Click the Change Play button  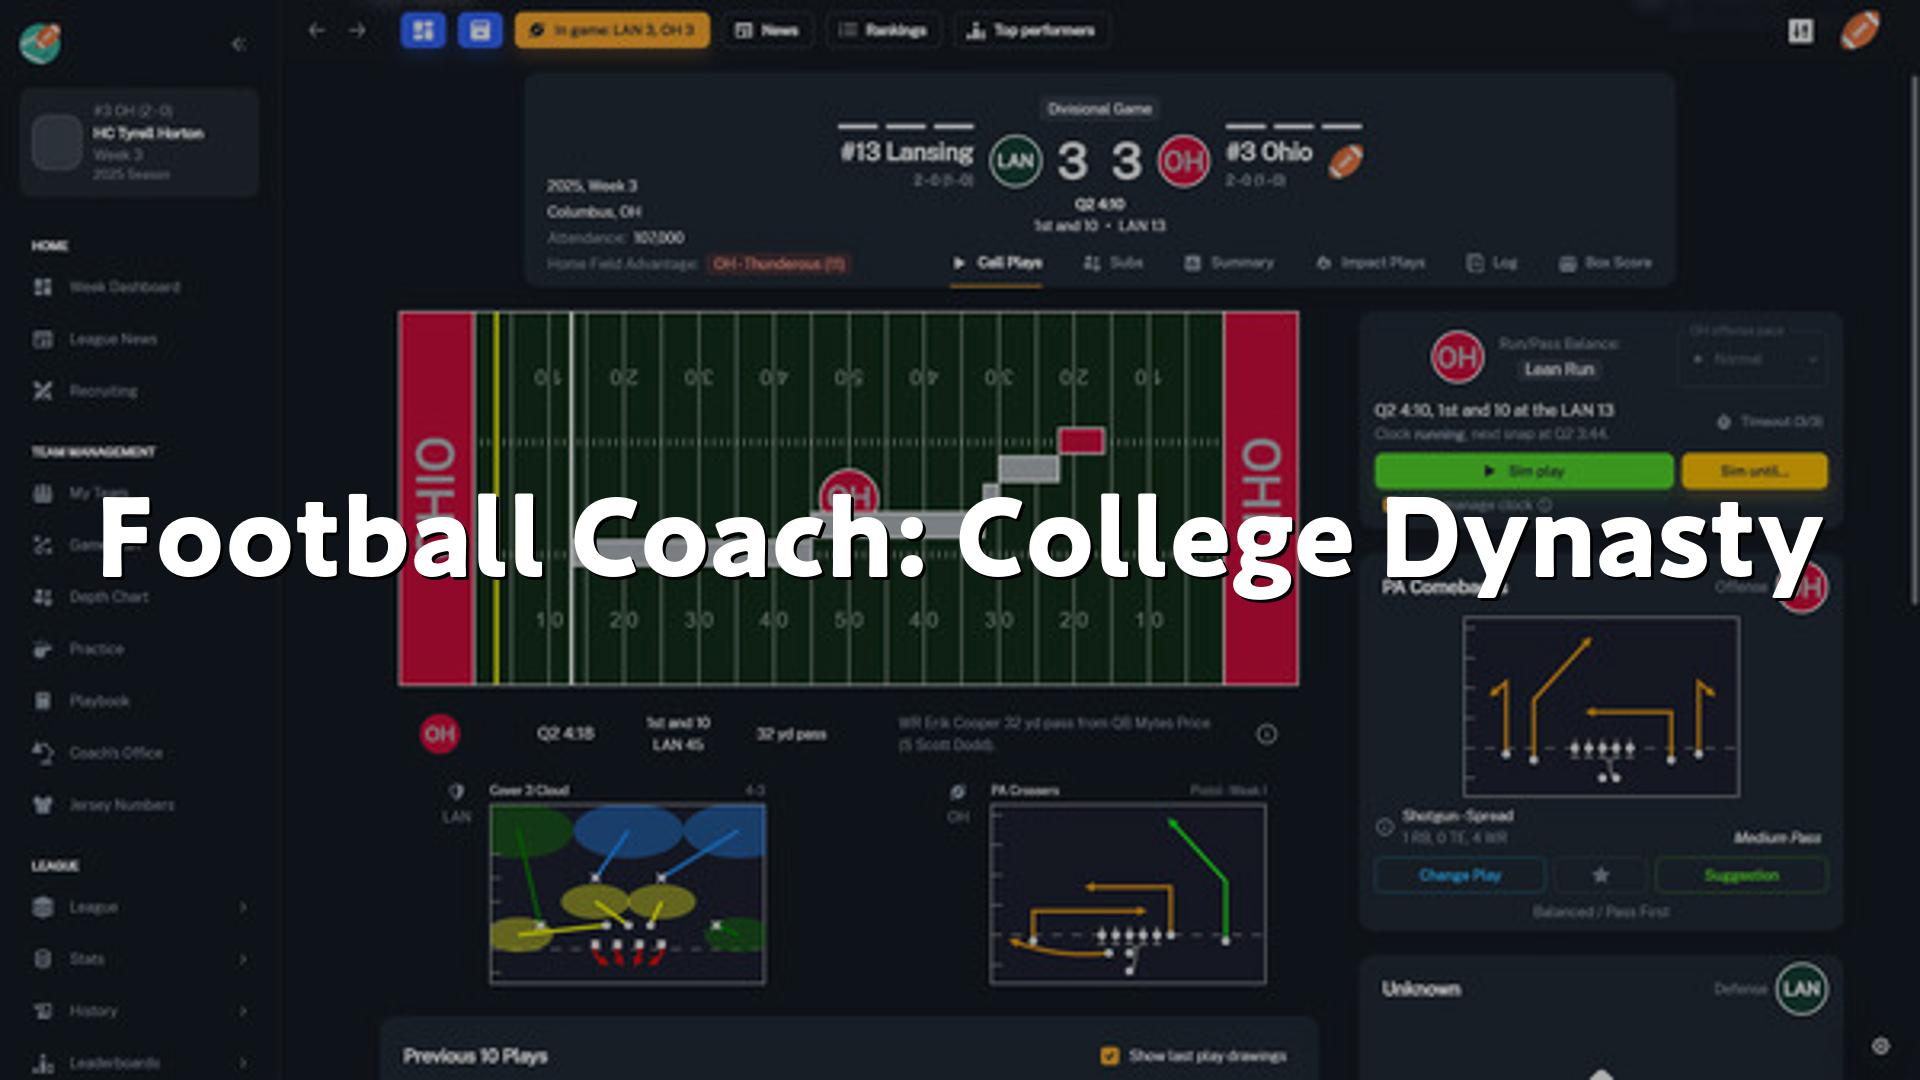[x=1460, y=875]
